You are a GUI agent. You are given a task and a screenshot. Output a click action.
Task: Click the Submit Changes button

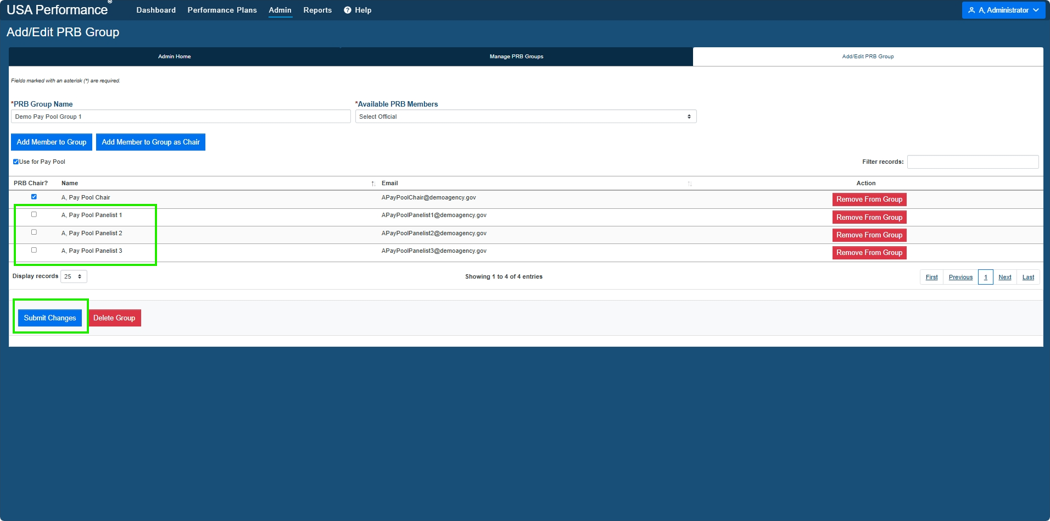pos(50,318)
